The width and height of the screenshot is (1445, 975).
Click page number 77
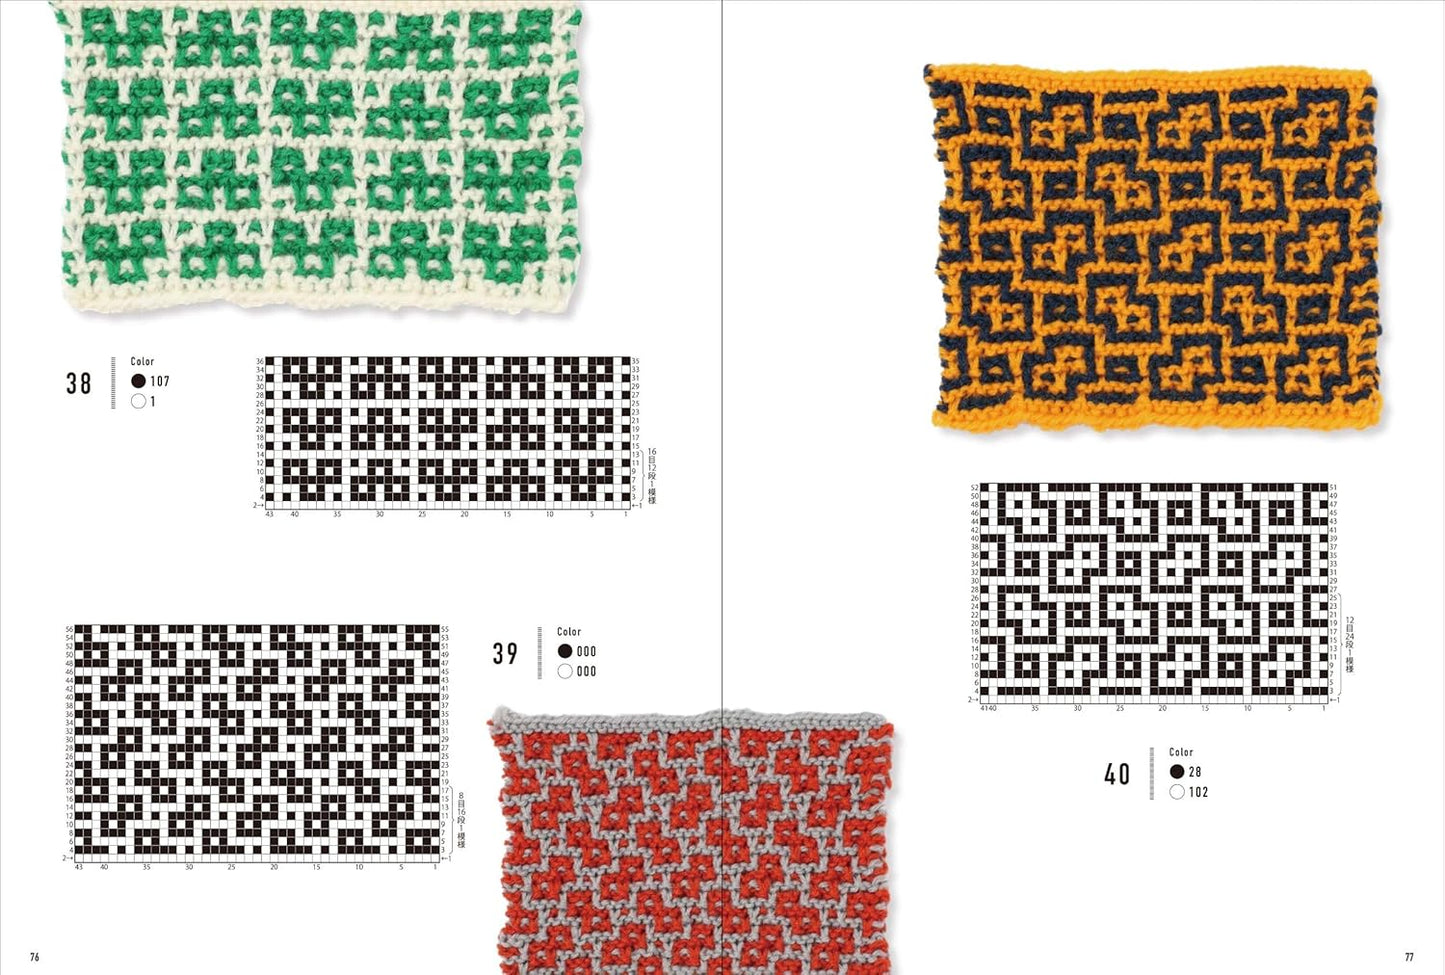pos(1409,957)
